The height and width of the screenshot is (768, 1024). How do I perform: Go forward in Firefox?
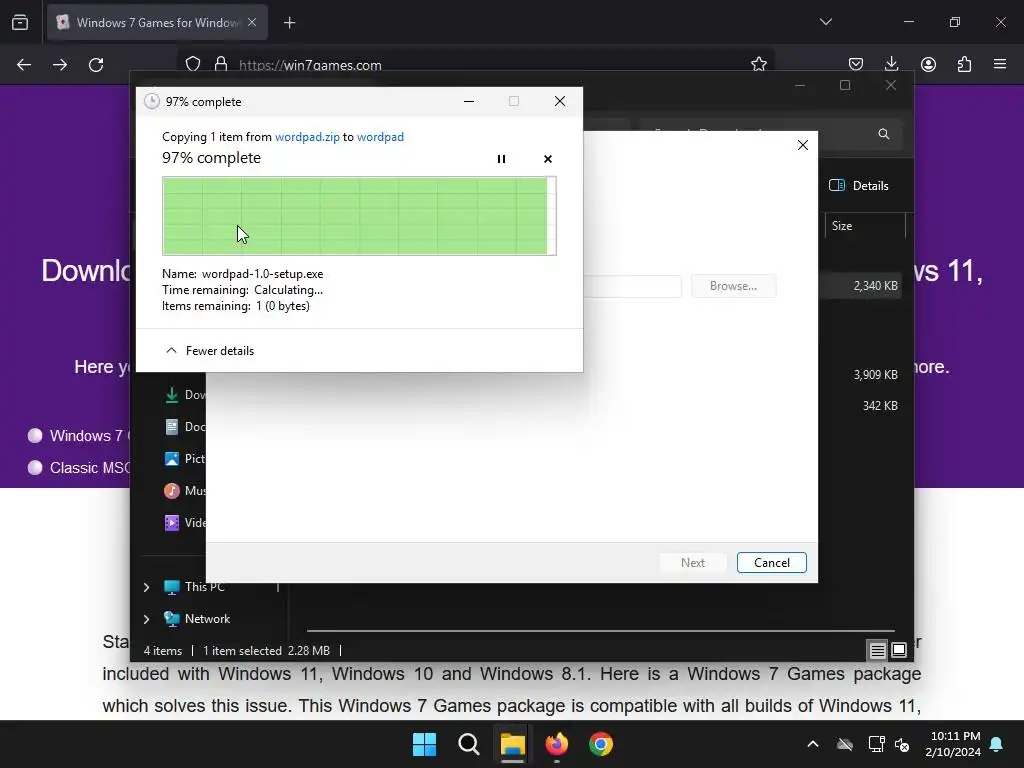60,65
